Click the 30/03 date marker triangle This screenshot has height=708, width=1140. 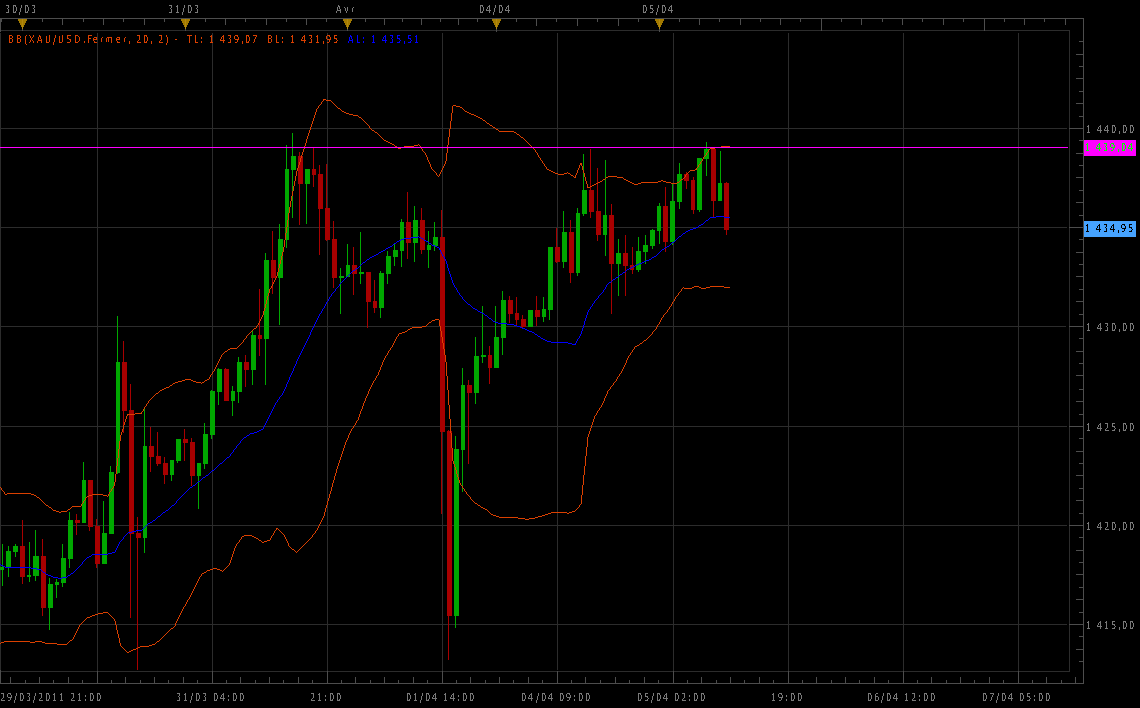coord(22,24)
